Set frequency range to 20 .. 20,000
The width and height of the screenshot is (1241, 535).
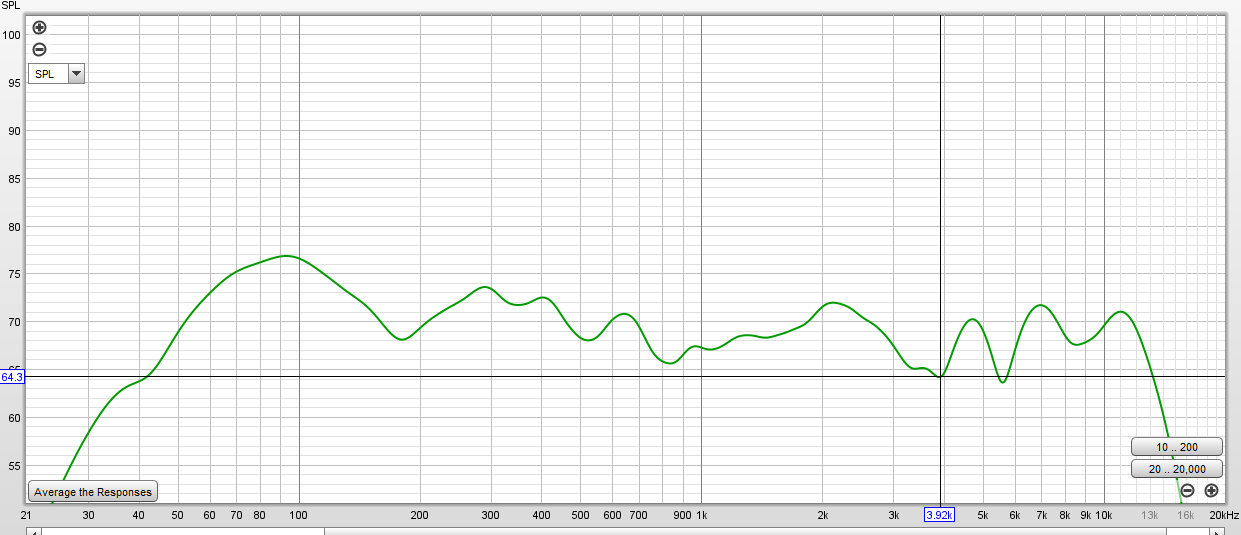(1176, 469)
